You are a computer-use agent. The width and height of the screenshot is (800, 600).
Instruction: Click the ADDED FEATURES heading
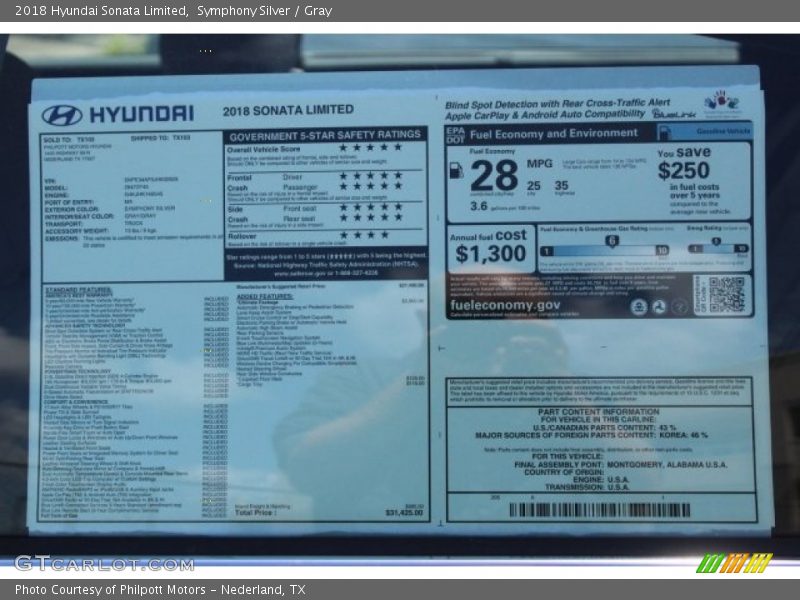coord(265,296)
